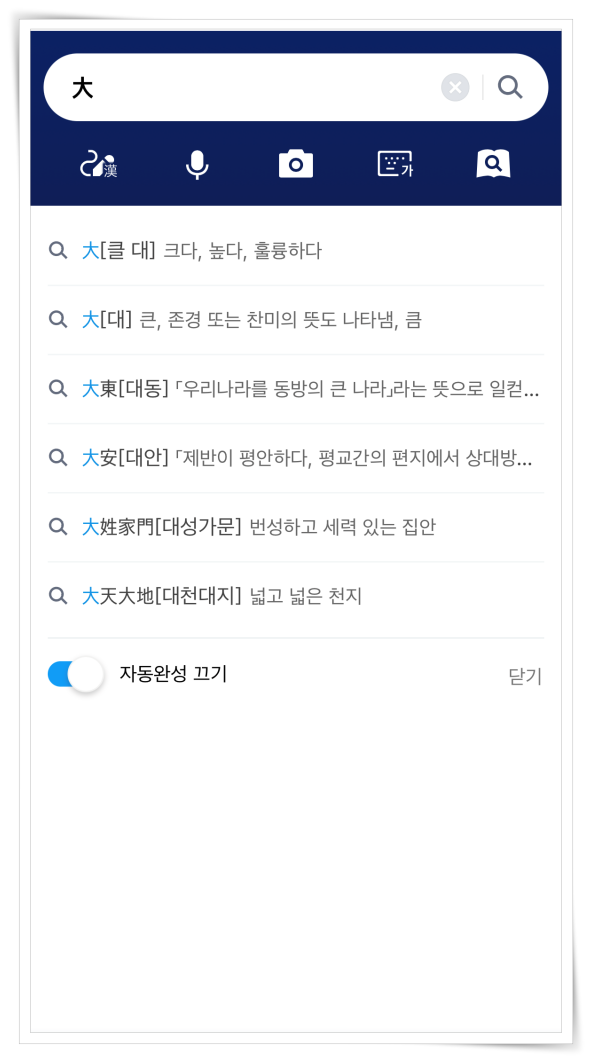Click the magnifier icon beside 大[클 대]
The image size is (592, 1063).
[58, 251]
